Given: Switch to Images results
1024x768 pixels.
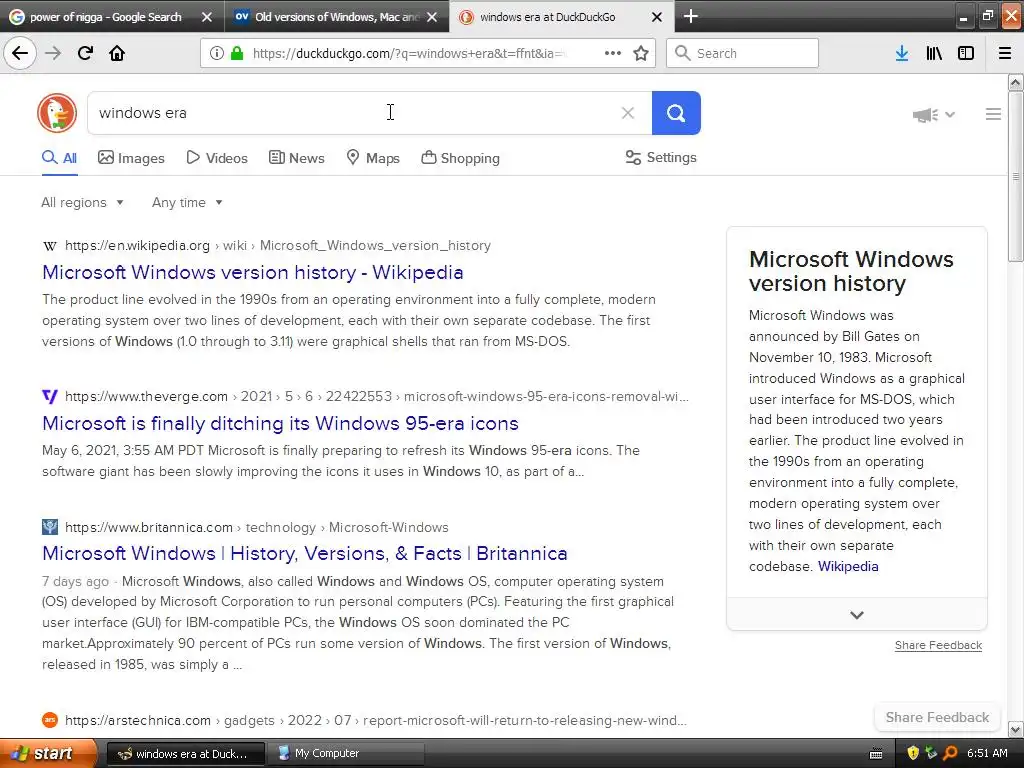Looking at the screenshot, I should [x=131, y=158].
